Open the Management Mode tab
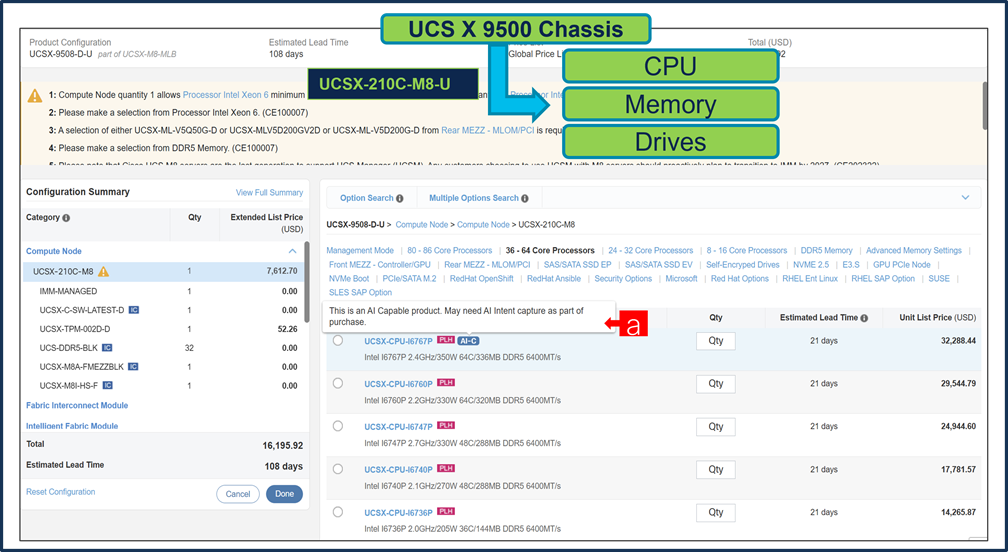Image resolution: width=1008 pixels, height=552 pixels. pos(360,251)
